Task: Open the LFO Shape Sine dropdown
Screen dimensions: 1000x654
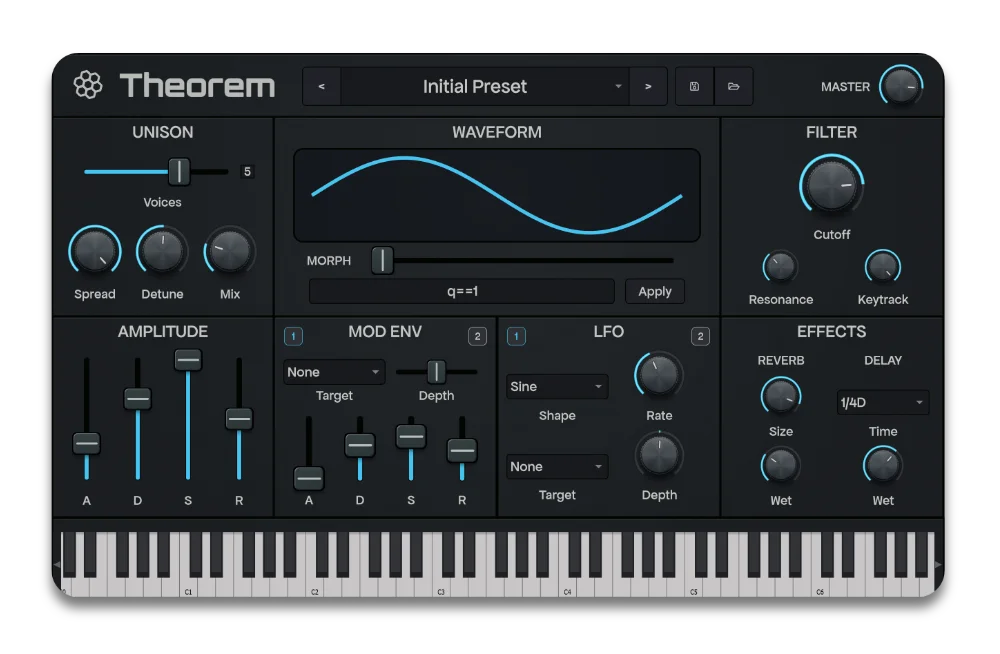Action: [x=557, y=387]
